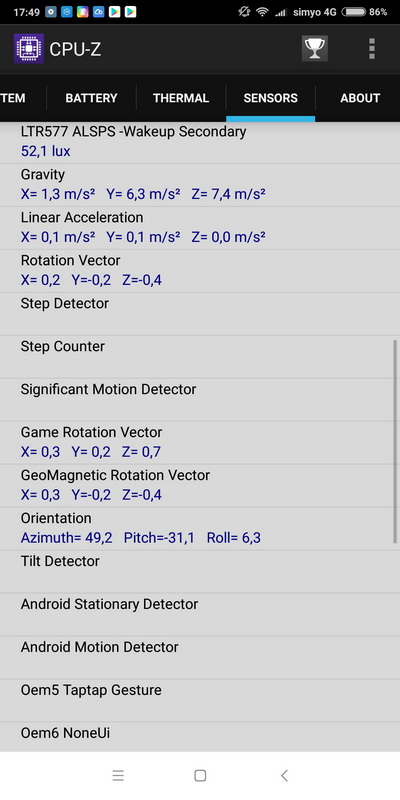The width and height of the screenshot is (400, 800).
Task: Tap the Game Rotation Vector entry
Action: (x=200, y=442)
